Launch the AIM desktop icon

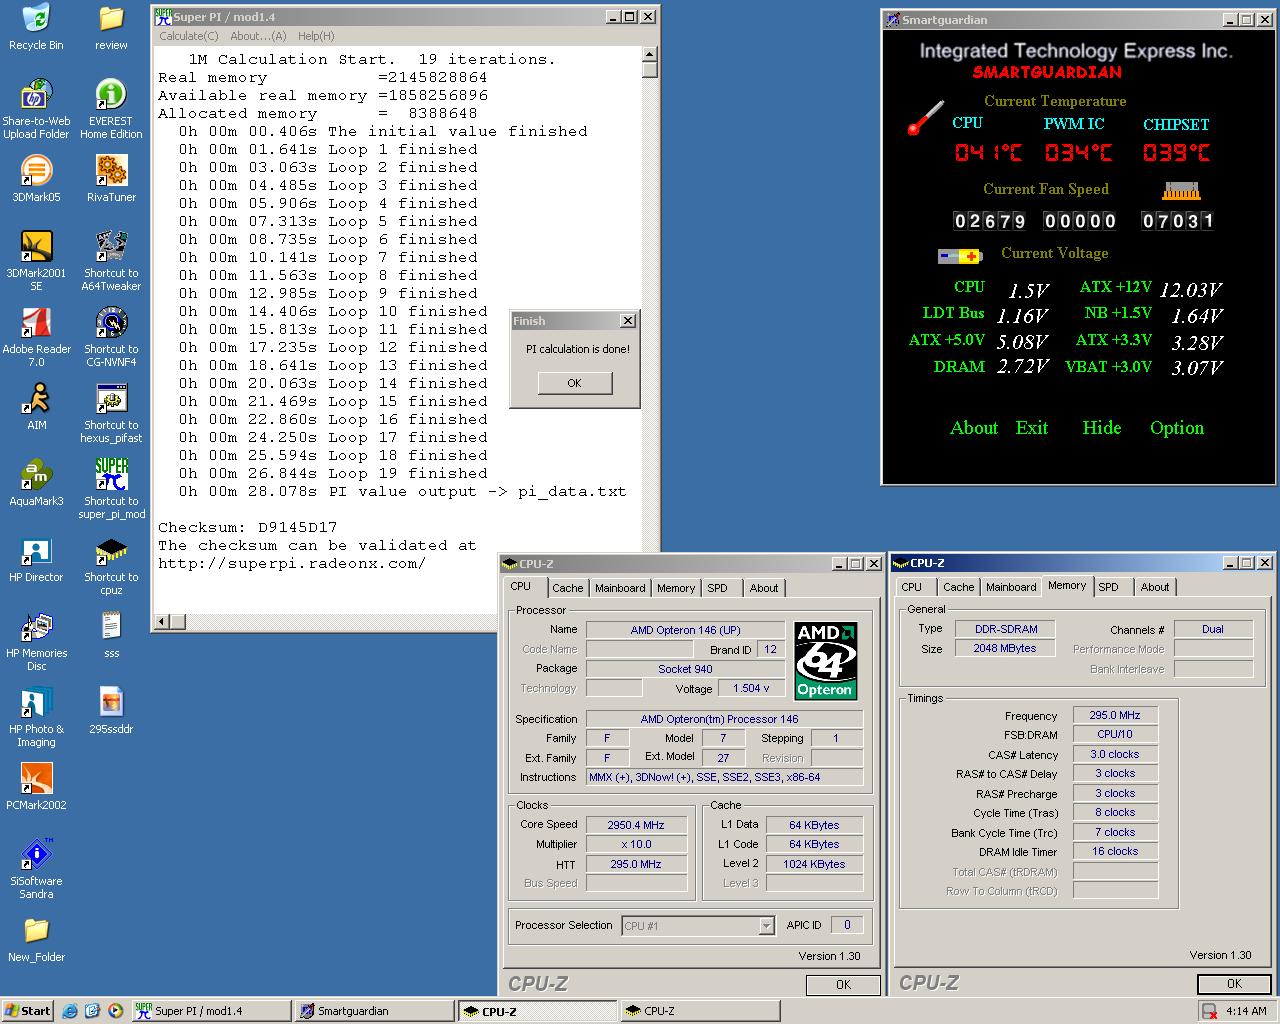coord(36,407)
